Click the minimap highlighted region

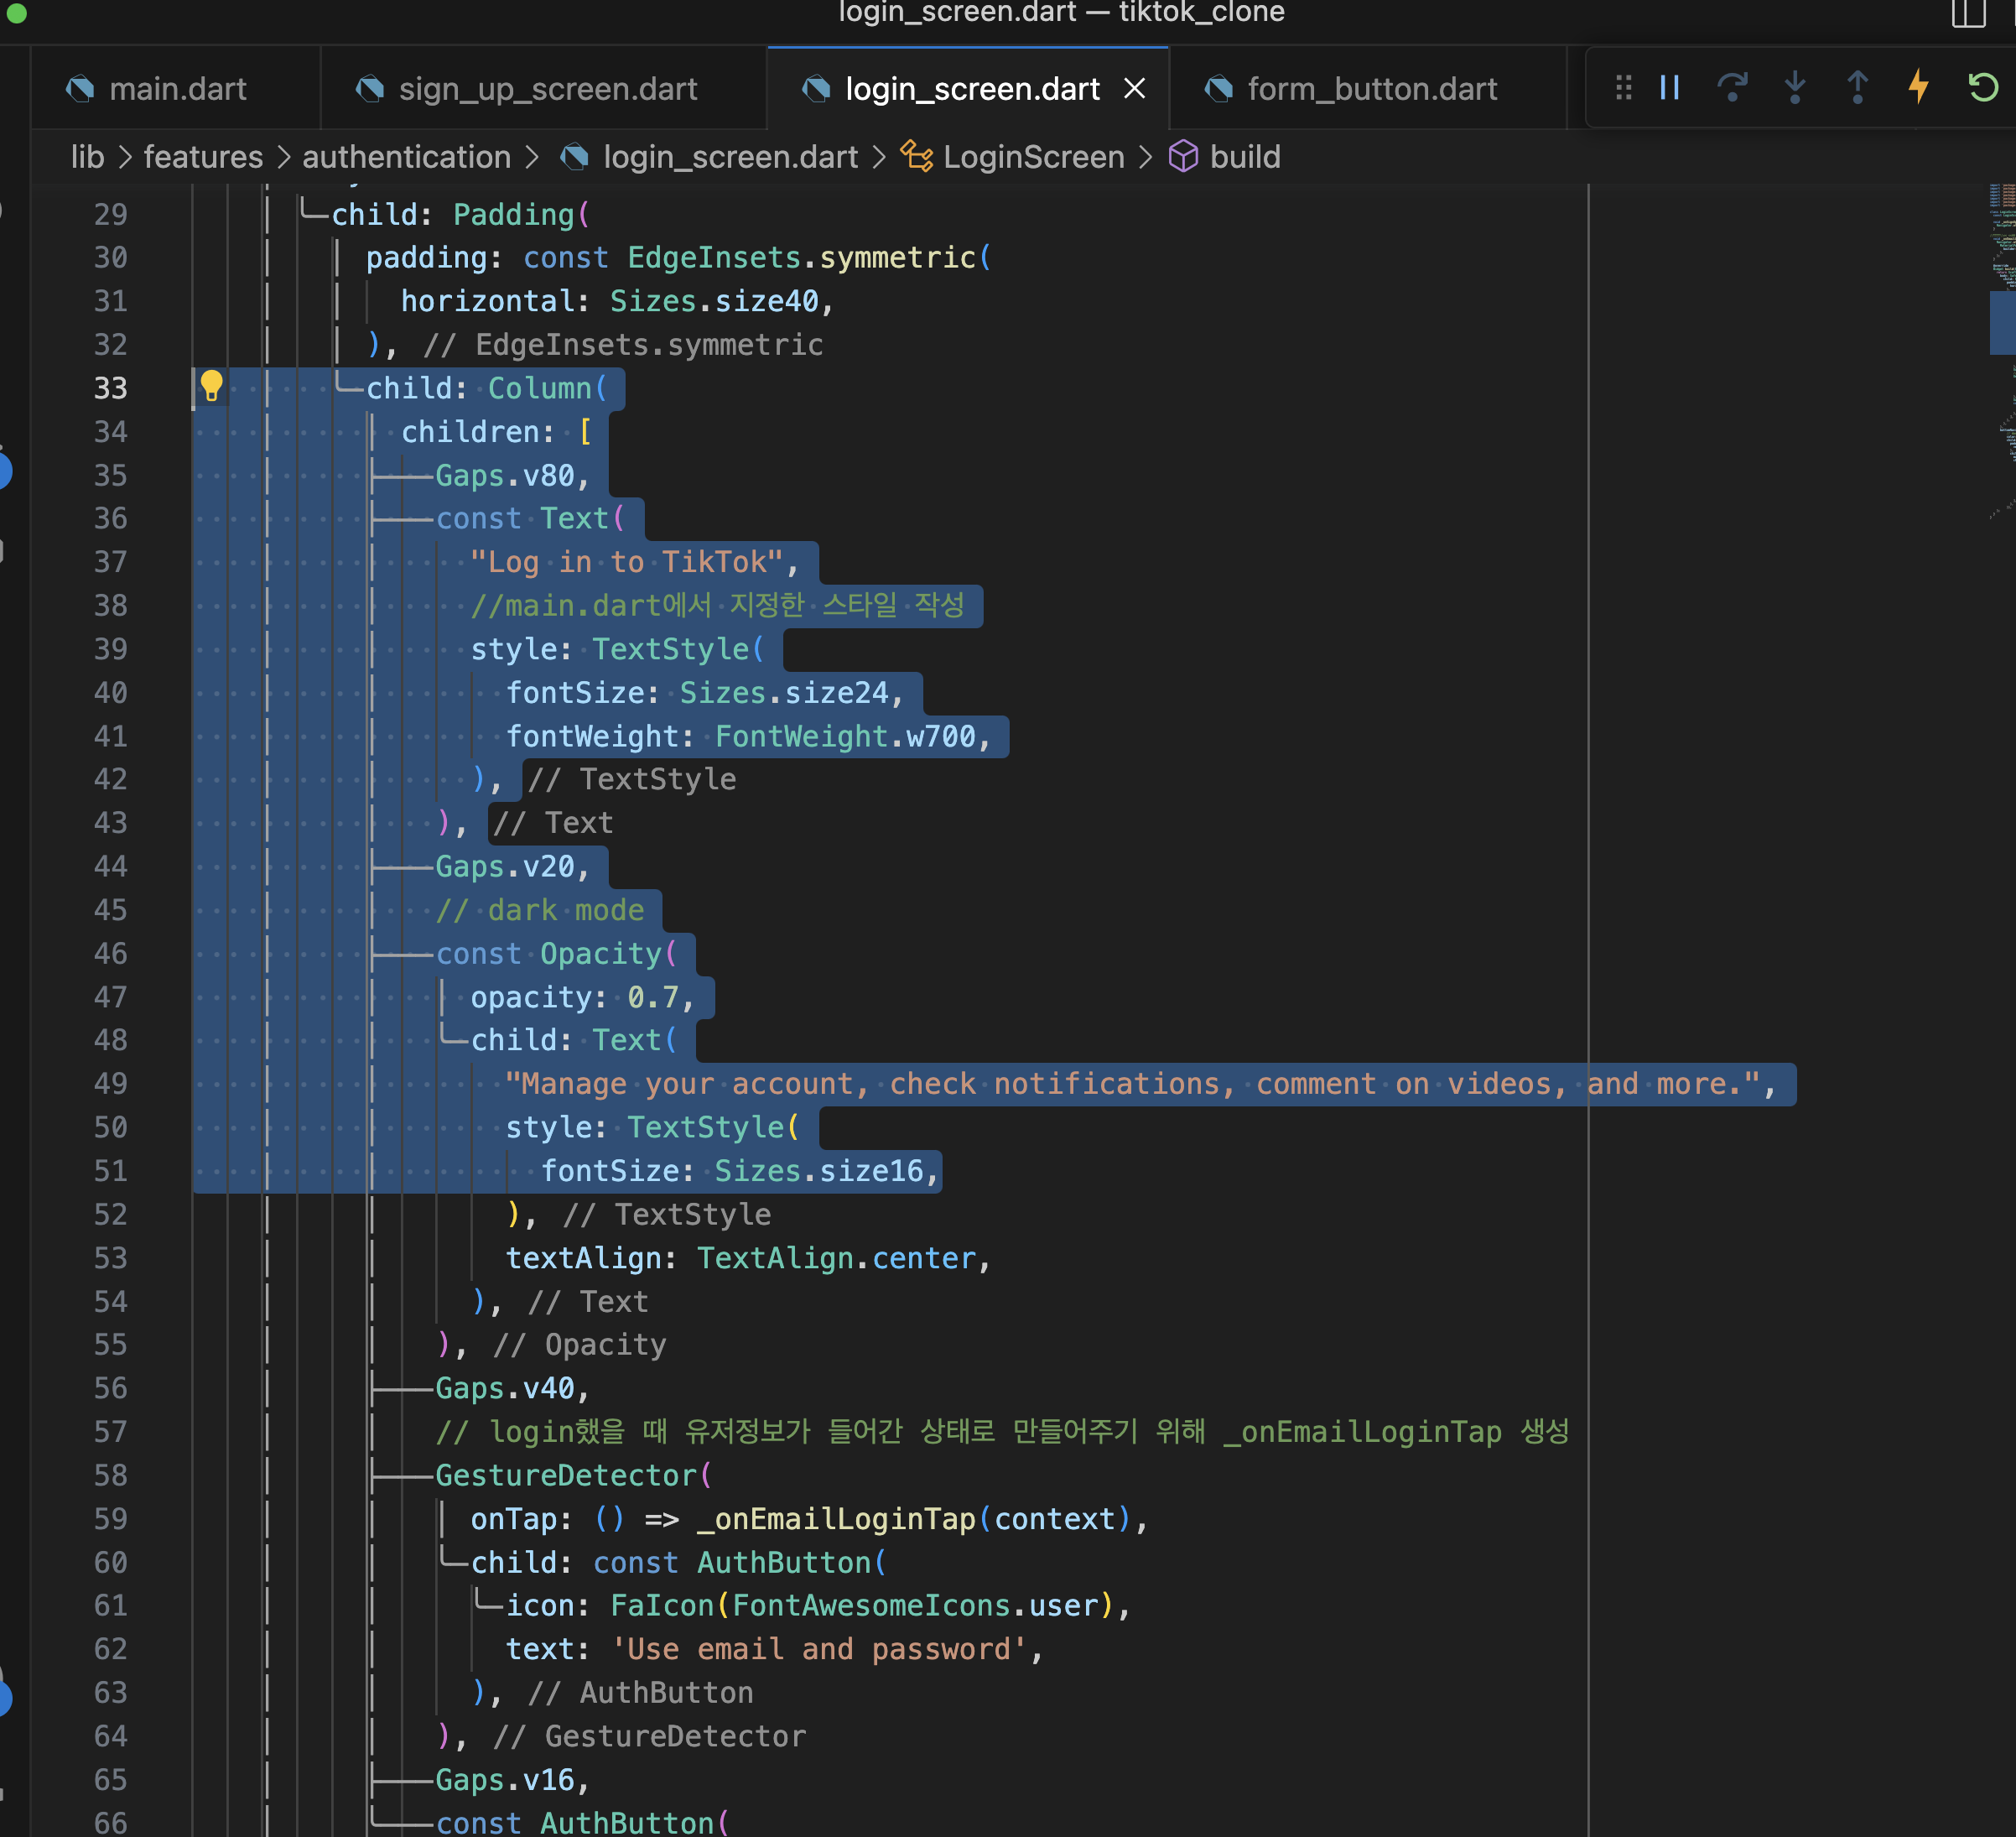click(2001, 322)
